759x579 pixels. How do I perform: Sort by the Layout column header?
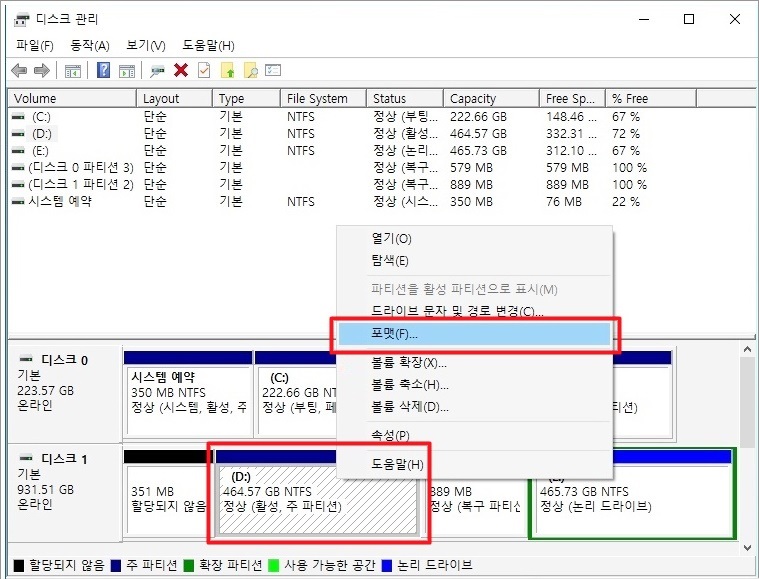[x=174, y=98]
